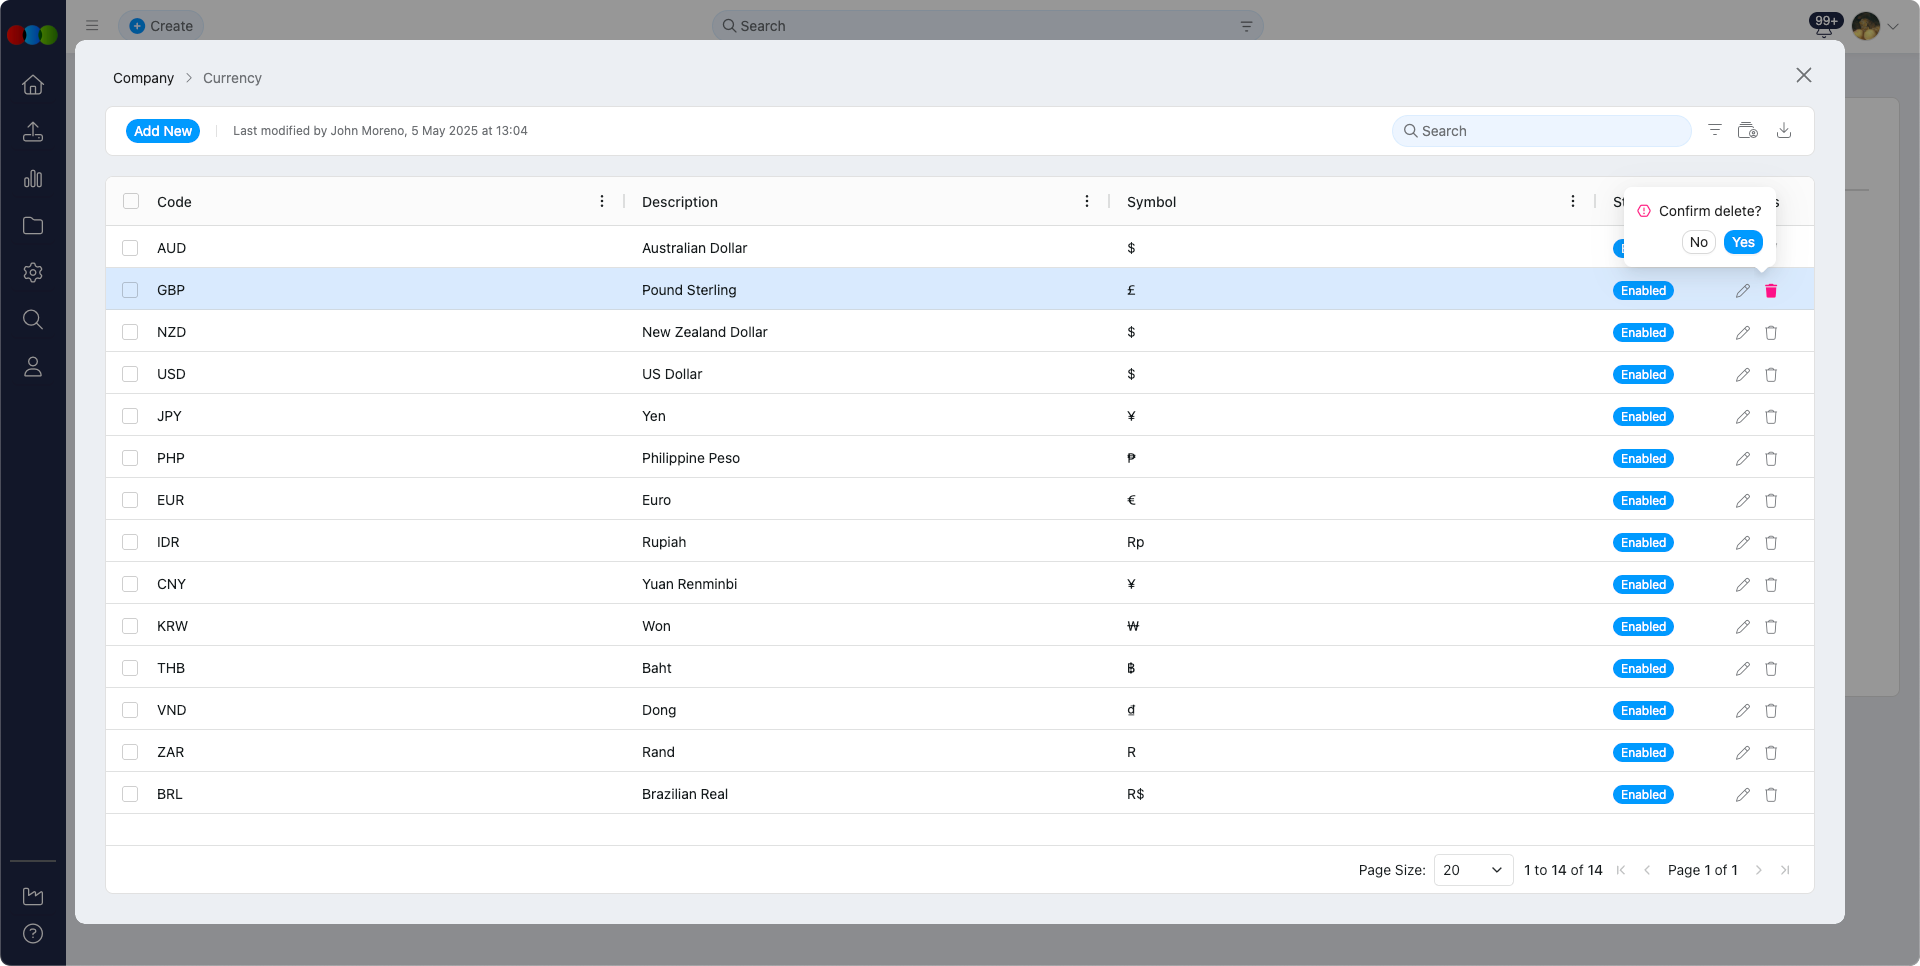This screenshot has height=966, width=1920.
Task: Toggle the select-all checkbox in header
Action: [131, 202]
